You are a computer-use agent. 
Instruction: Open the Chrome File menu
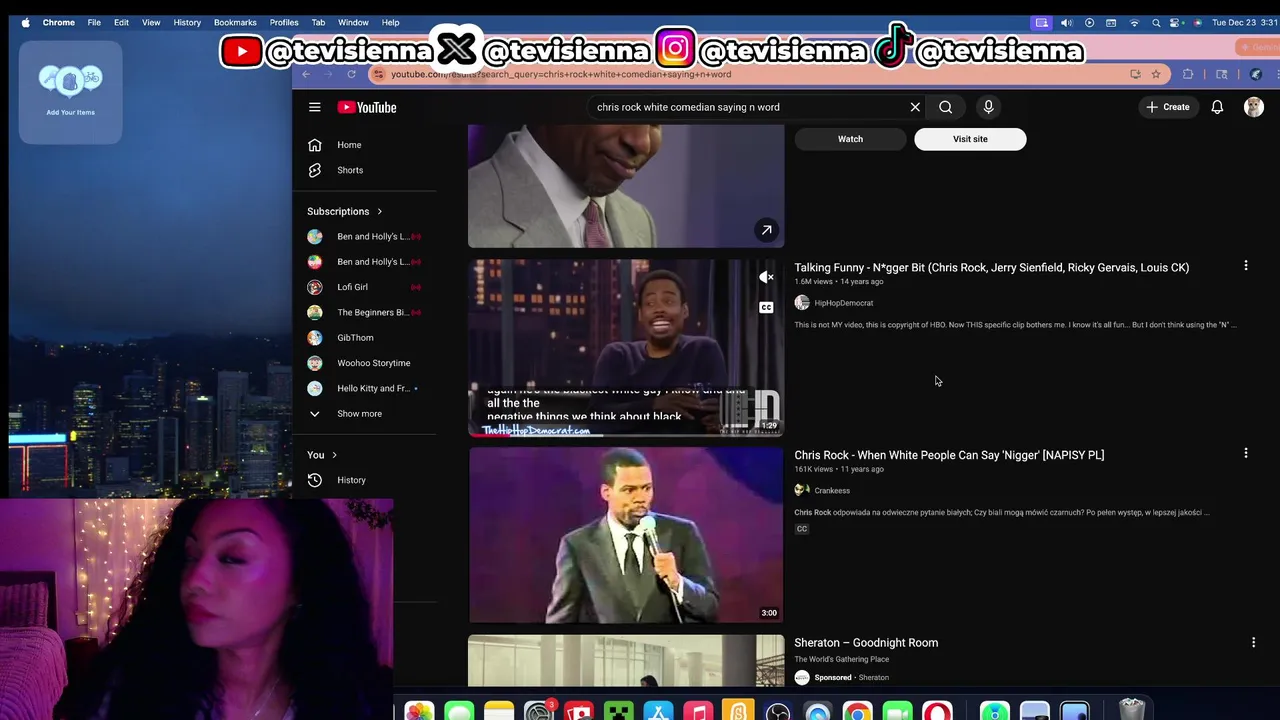pos(94,22)
